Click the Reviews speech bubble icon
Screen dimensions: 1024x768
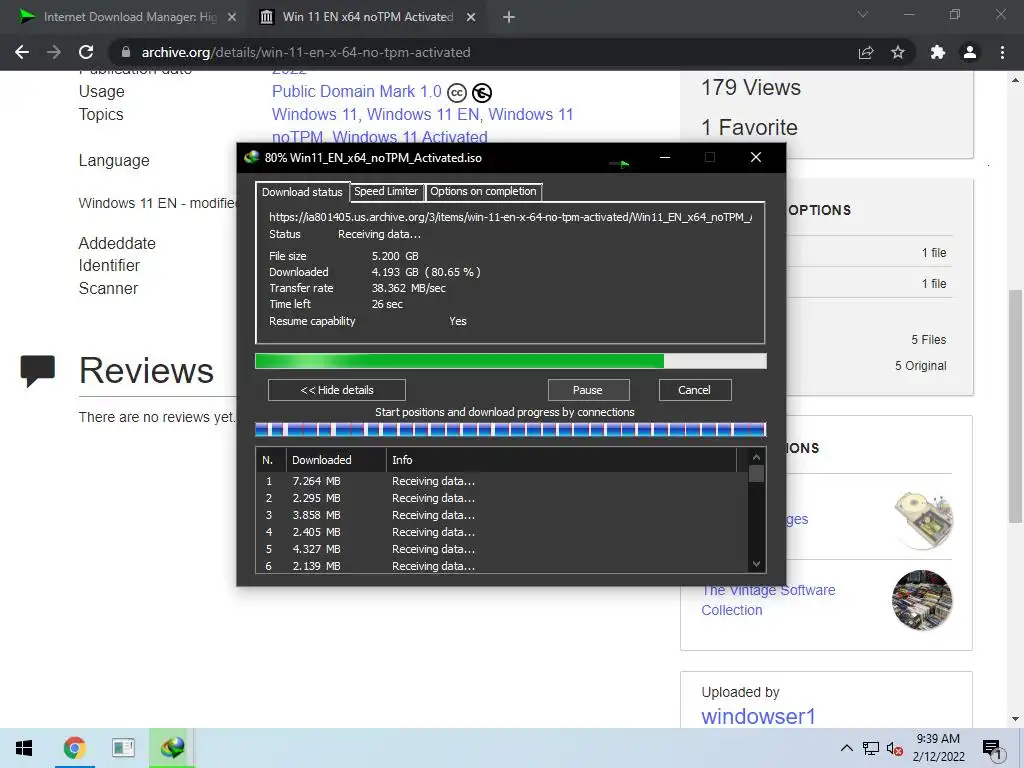pos(37,370)
